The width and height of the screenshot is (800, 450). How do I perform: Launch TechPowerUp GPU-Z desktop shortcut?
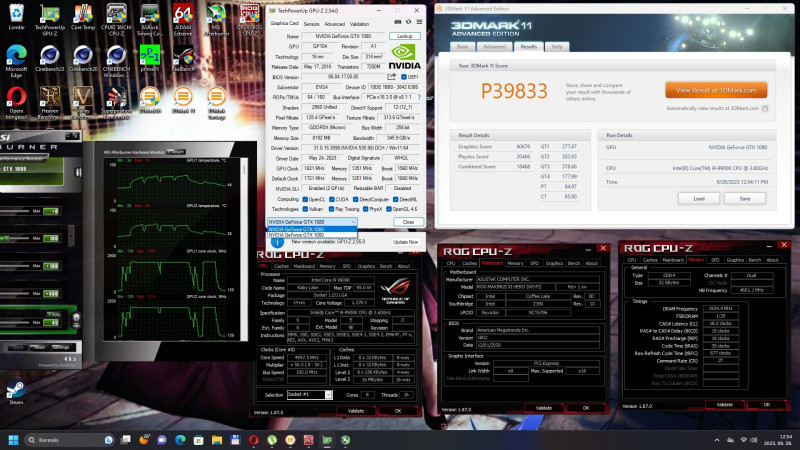coord(49,19)
